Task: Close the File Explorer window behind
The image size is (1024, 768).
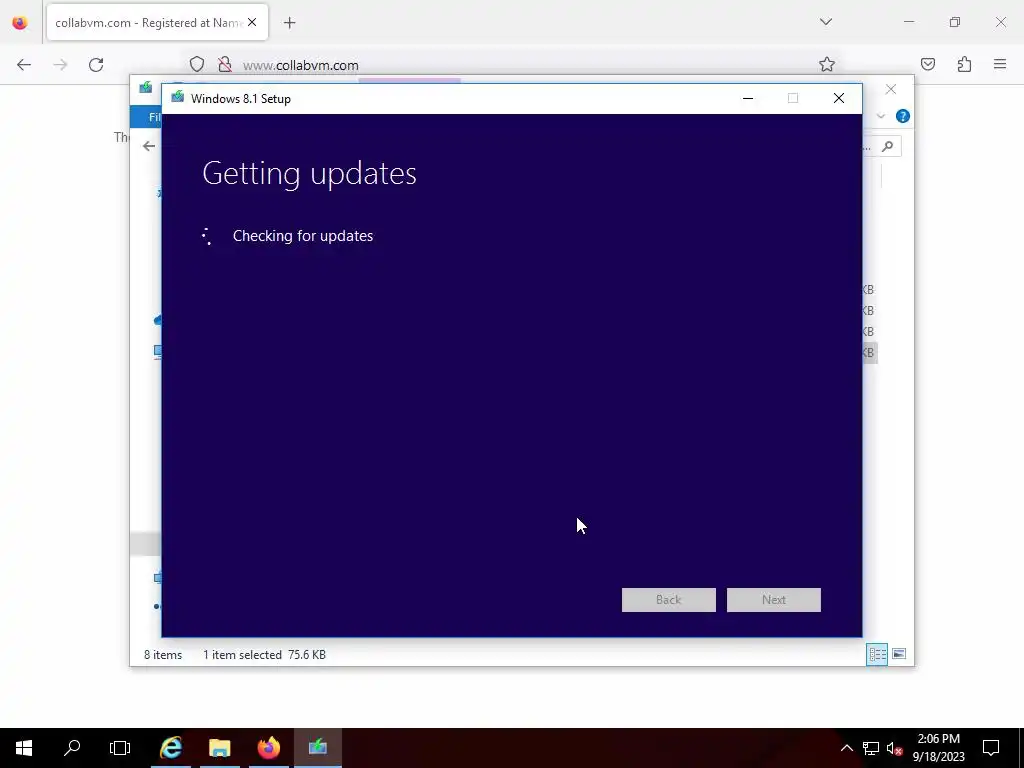Action: pos(891,89)
